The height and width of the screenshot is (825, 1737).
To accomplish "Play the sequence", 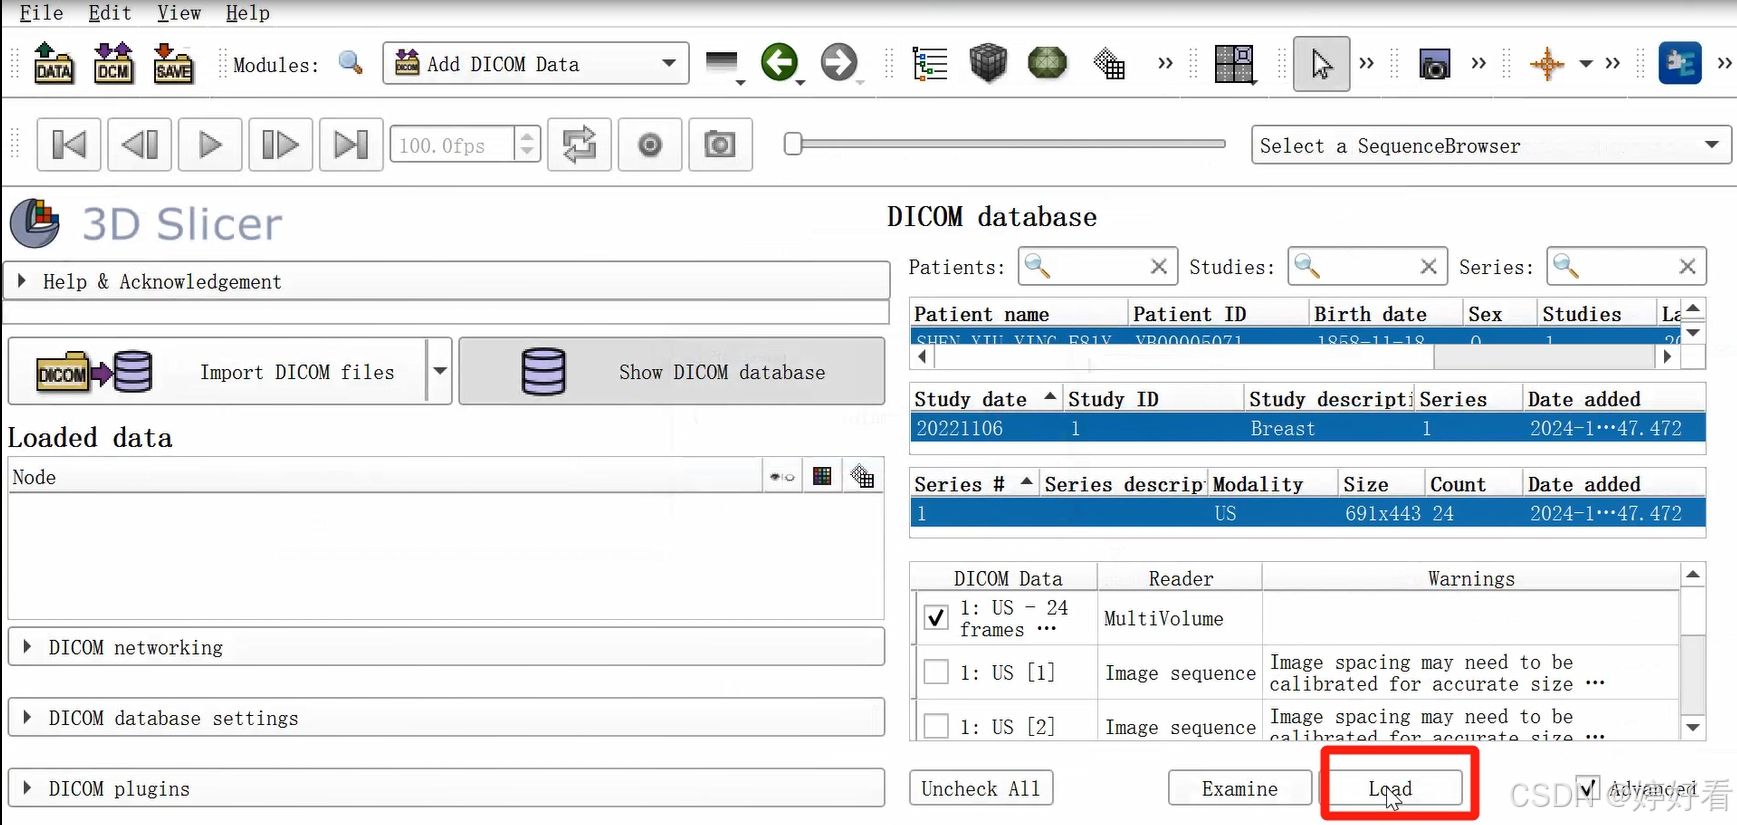I will click(x=210, y=145).
